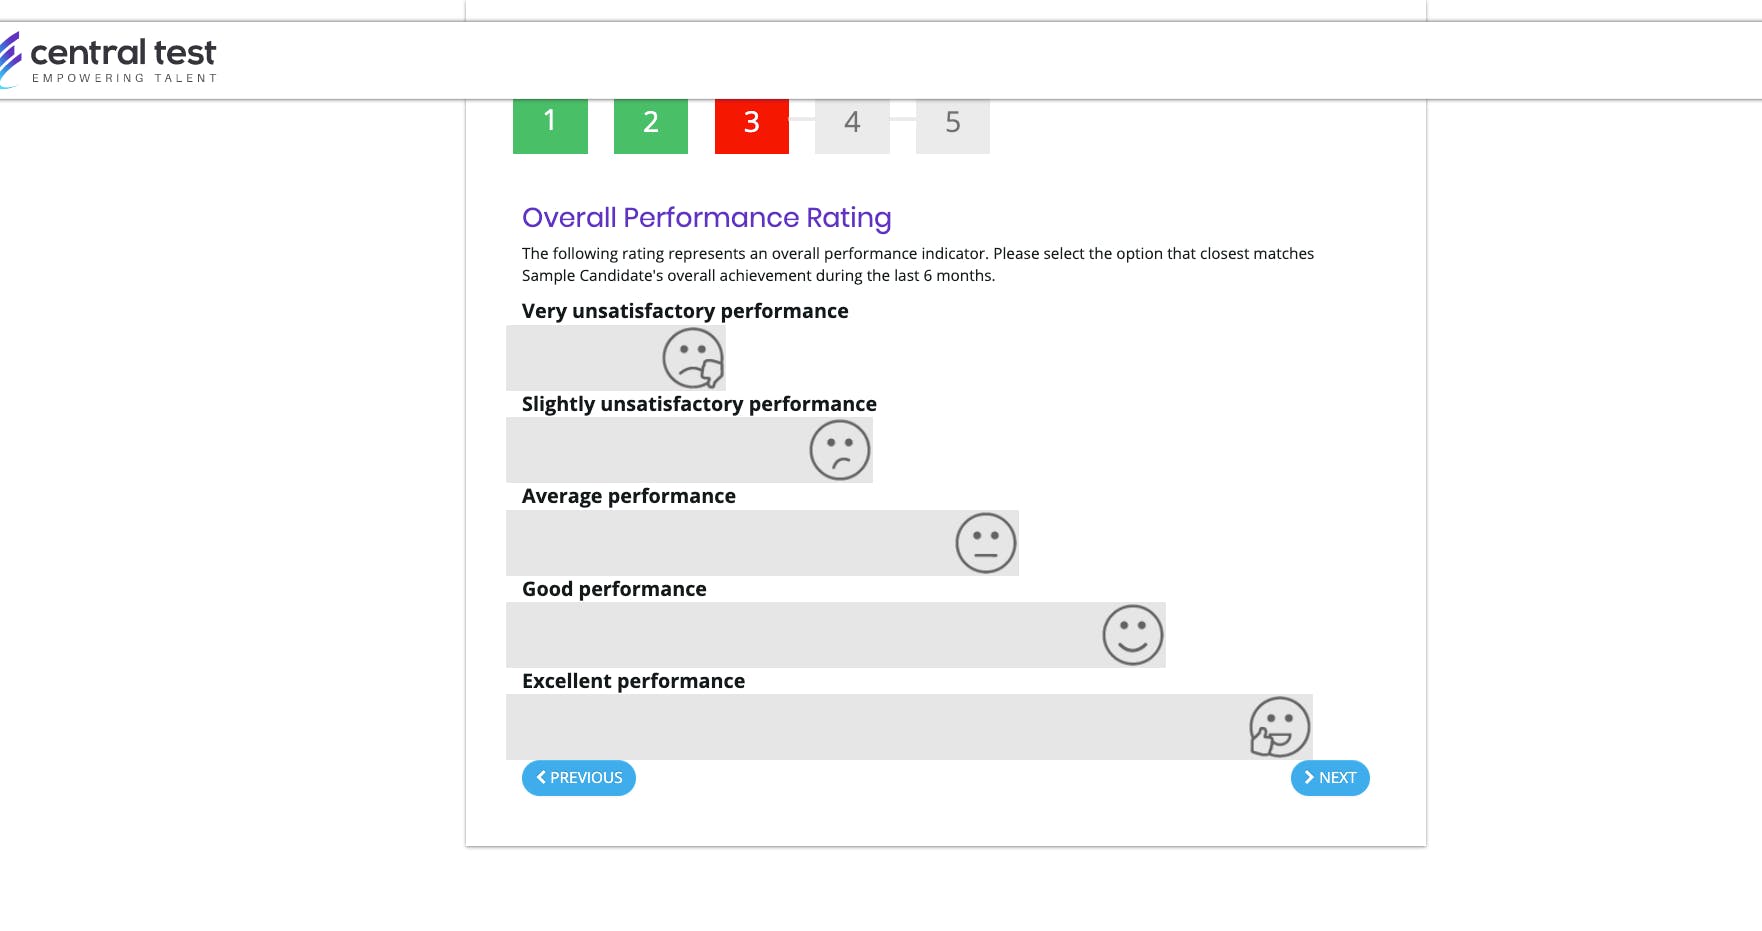Image resolution: width=1762 pixels, height=931 pixels.
Task: Choose the Average performance rating bar
Action: coord(762,543)
